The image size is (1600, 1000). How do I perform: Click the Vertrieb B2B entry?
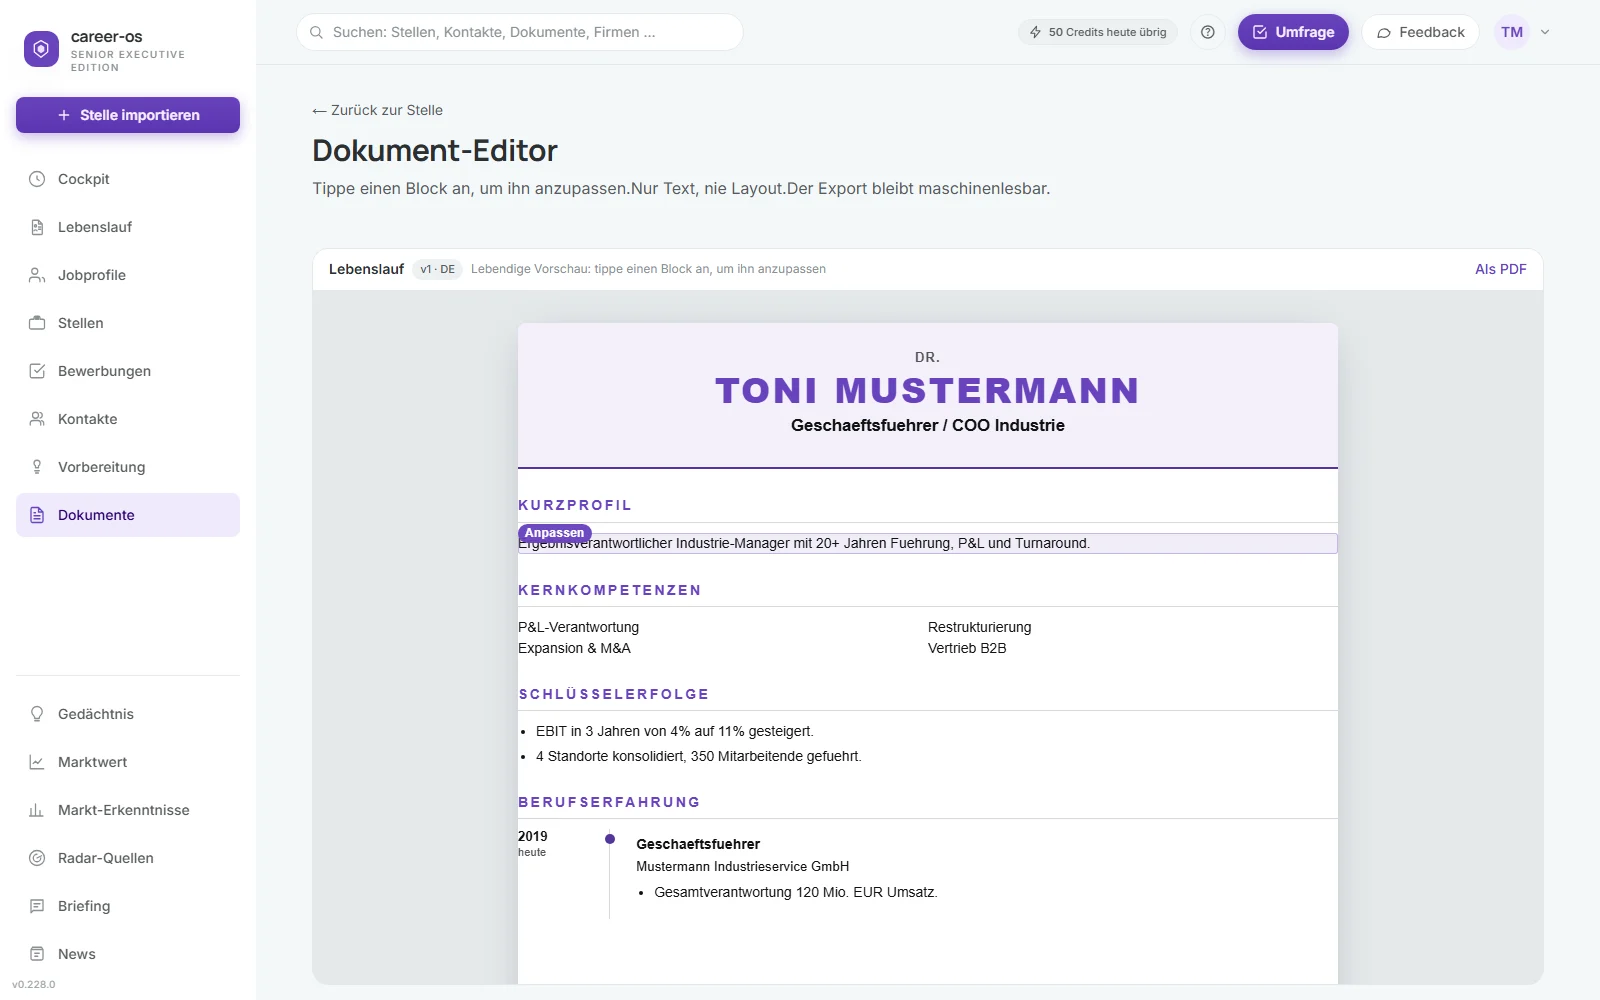click(967, 648)
